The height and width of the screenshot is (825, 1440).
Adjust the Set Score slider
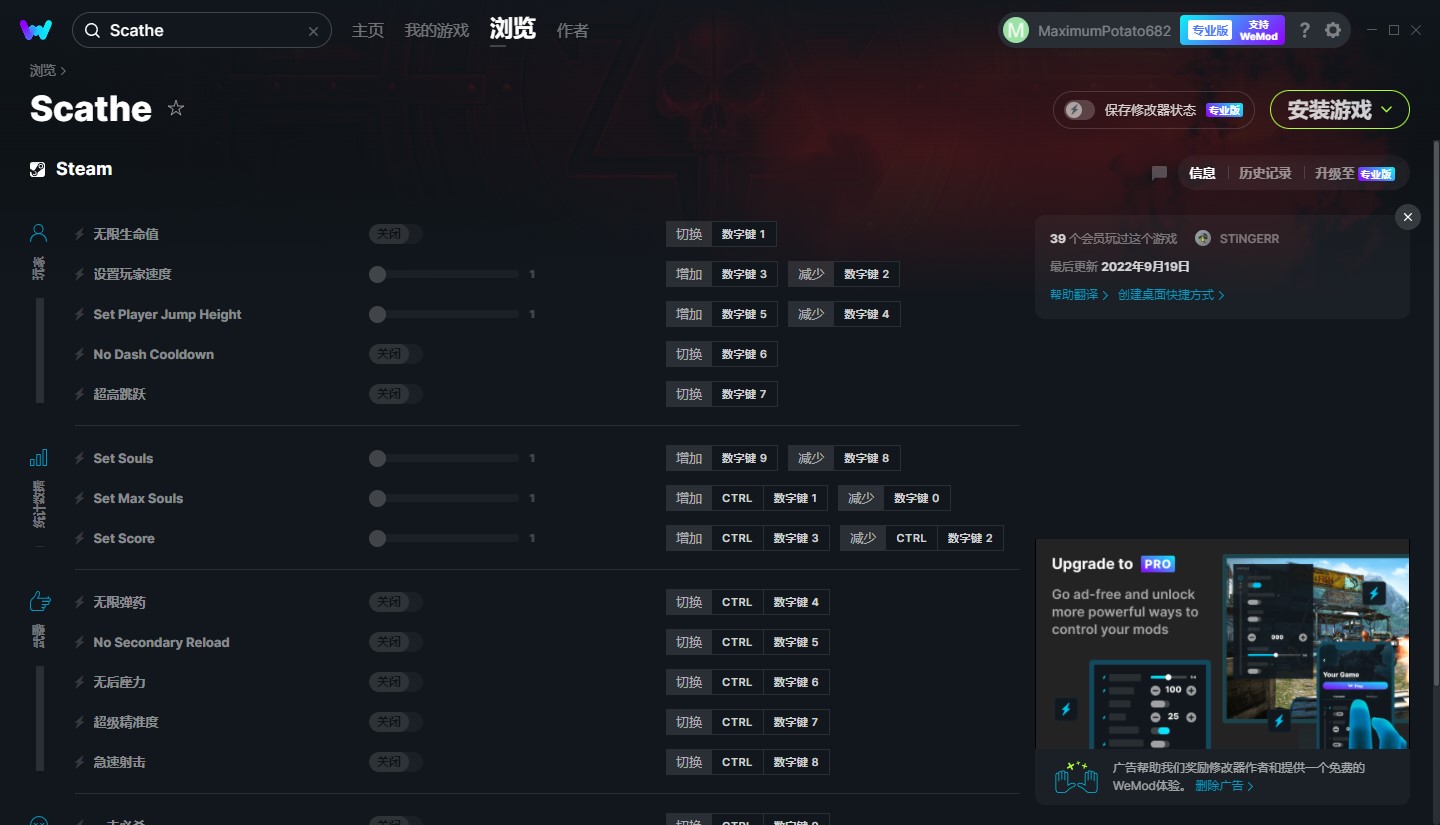coord(444,538)
